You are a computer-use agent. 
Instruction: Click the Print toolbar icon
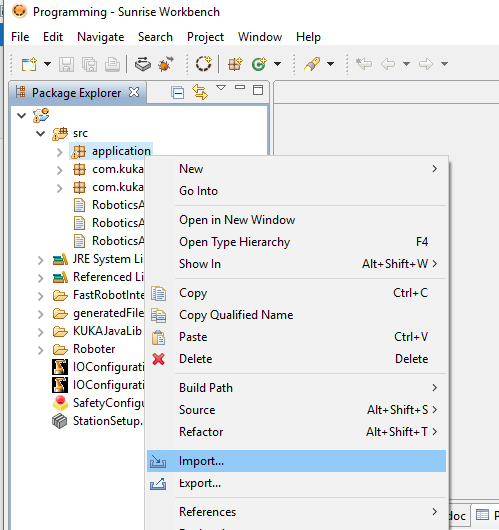click(112, 64)
